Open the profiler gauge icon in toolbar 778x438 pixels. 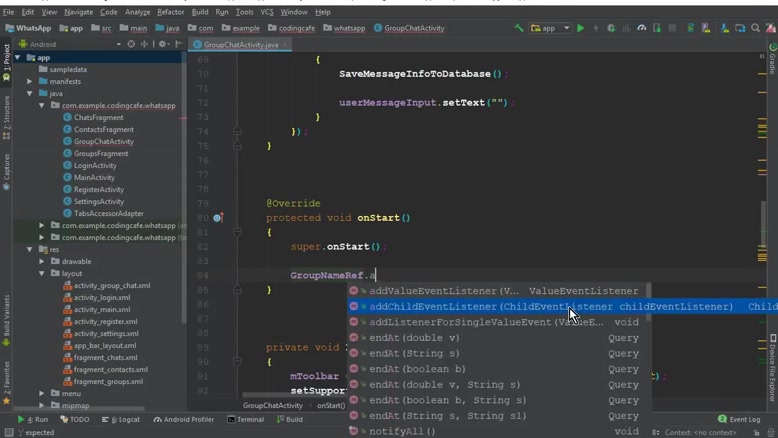[x=642, y=28]
